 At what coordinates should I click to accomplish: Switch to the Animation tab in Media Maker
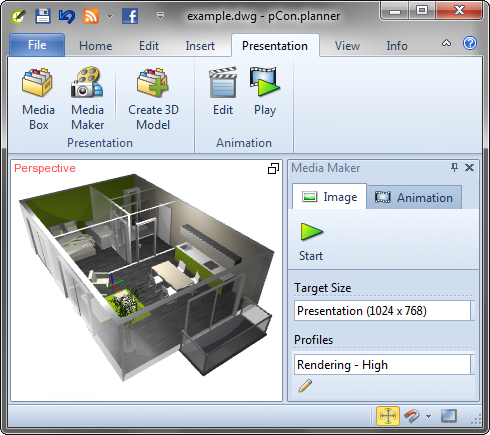414,198
